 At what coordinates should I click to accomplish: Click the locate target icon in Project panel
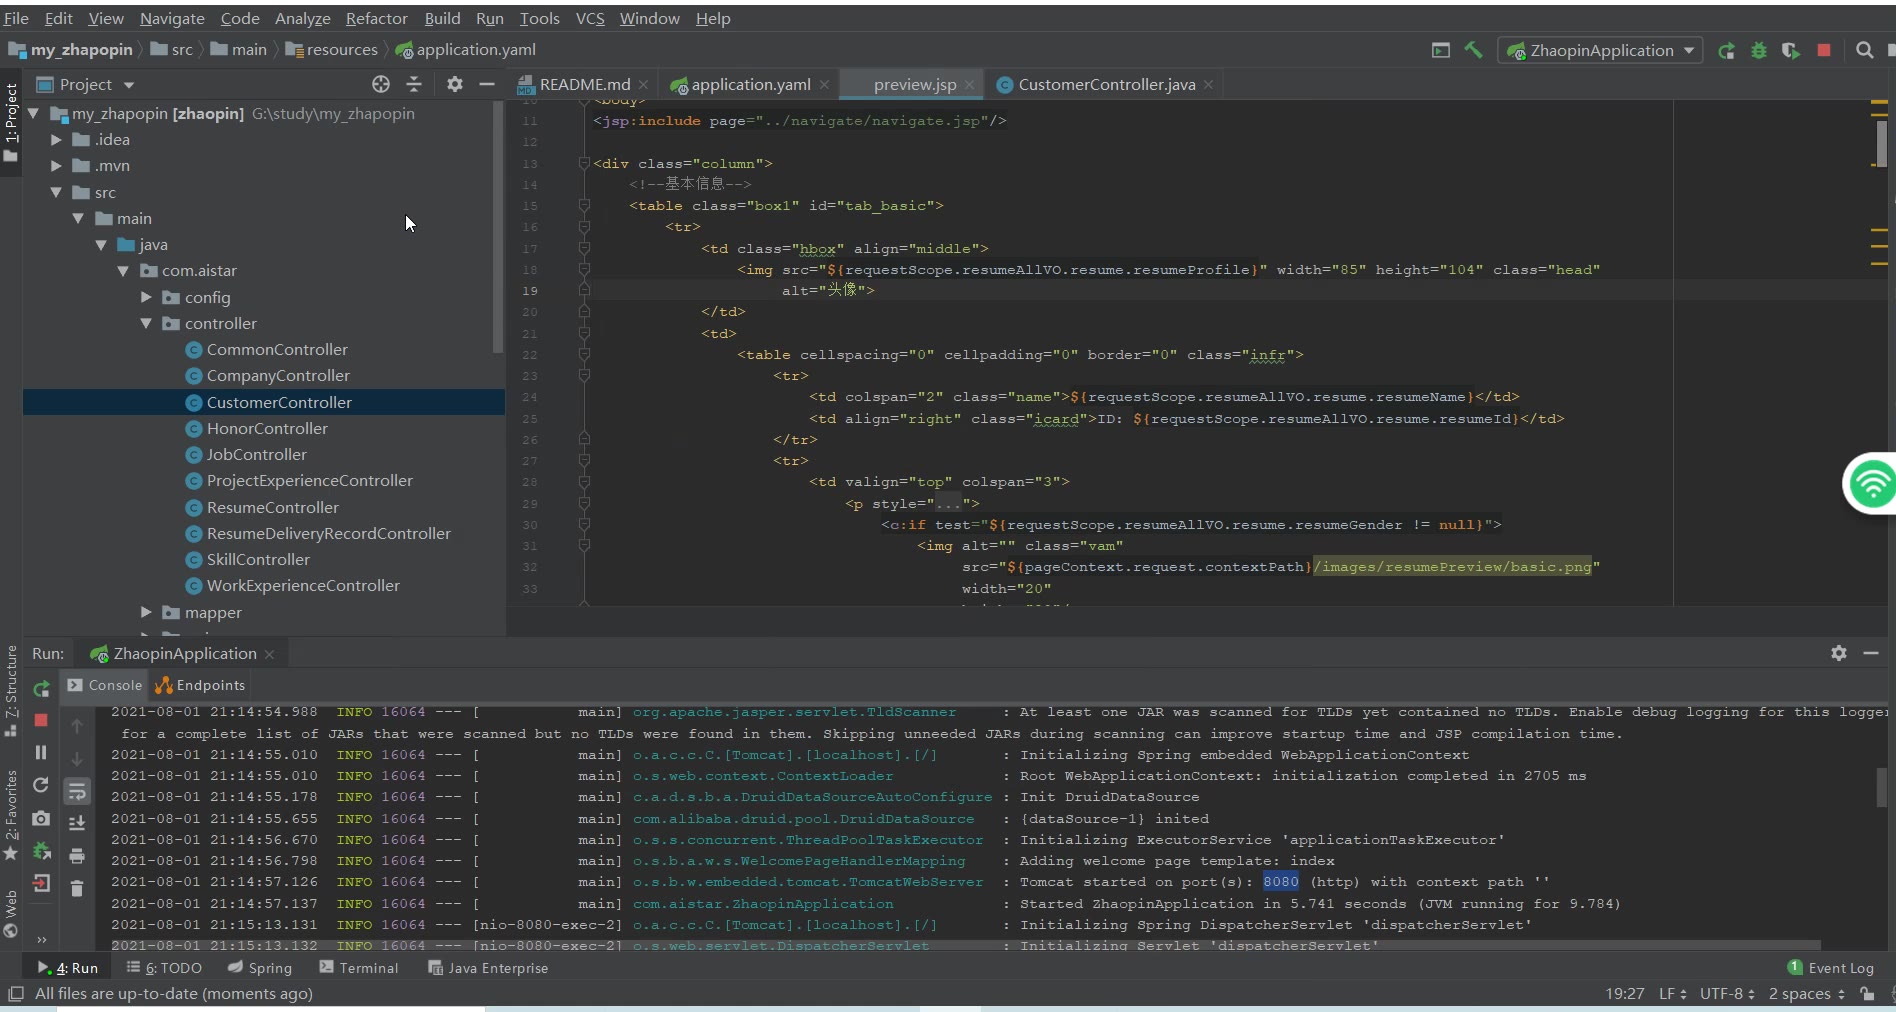[381, 84]
